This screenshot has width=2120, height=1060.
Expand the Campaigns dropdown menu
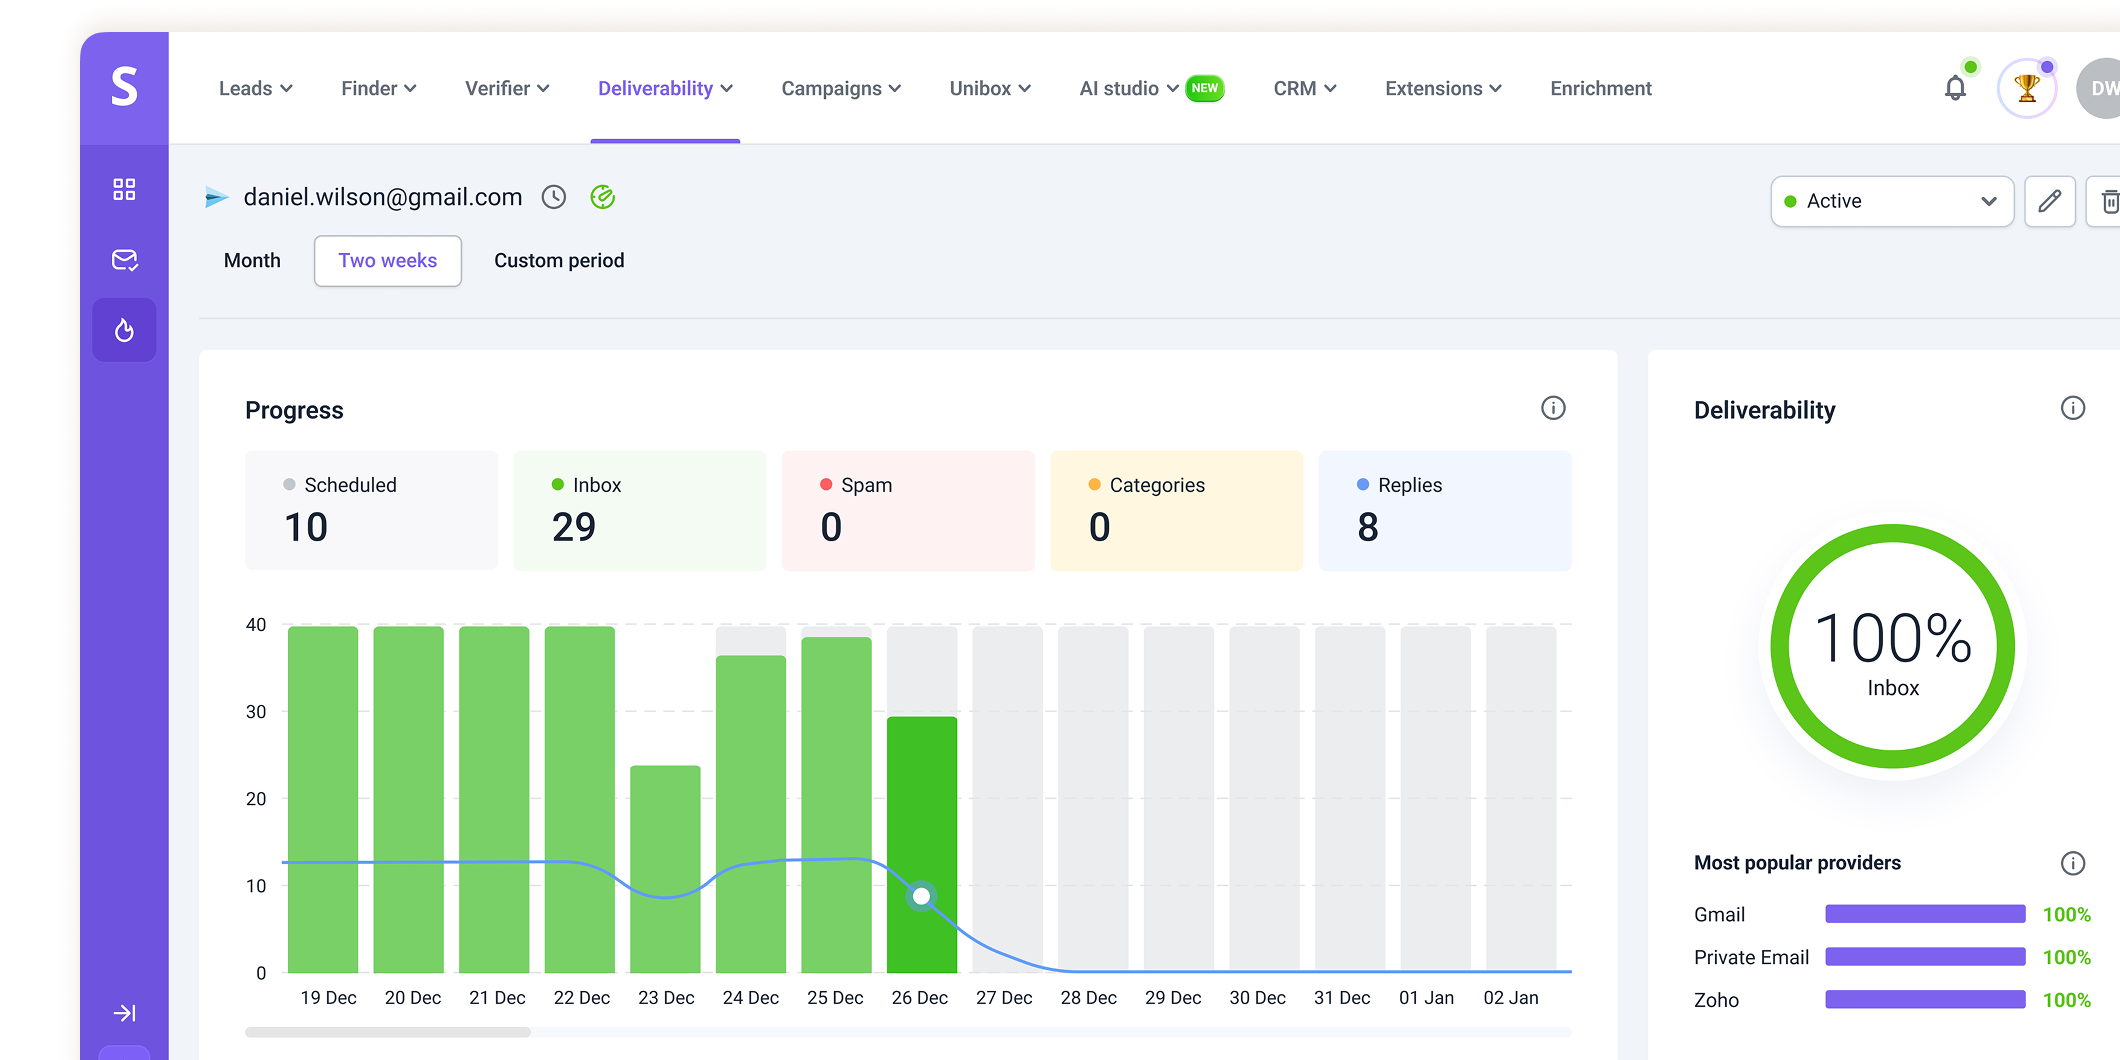[840, 89]
